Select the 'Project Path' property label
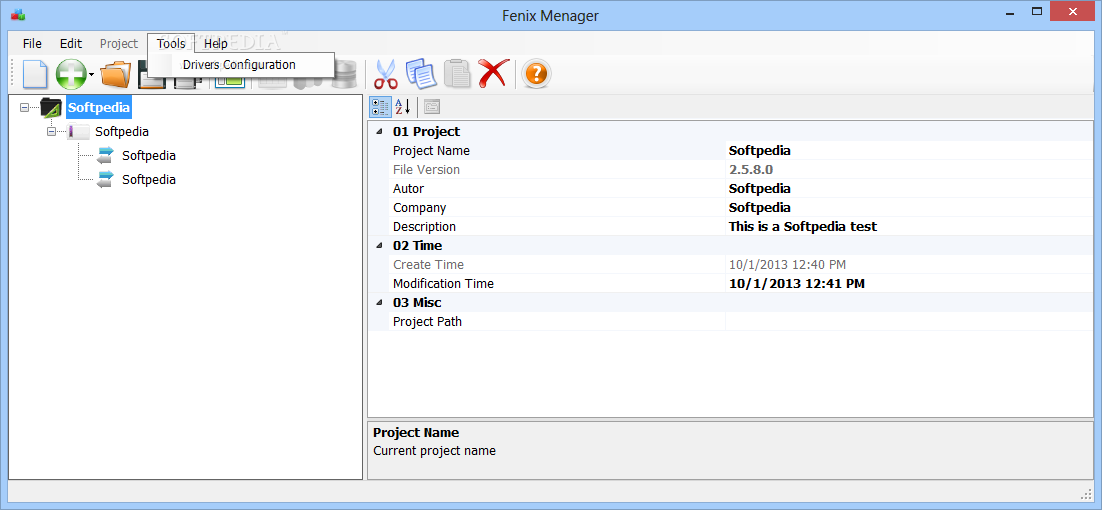Viewport: 1102px width, 510px height. tap(427, 321)
